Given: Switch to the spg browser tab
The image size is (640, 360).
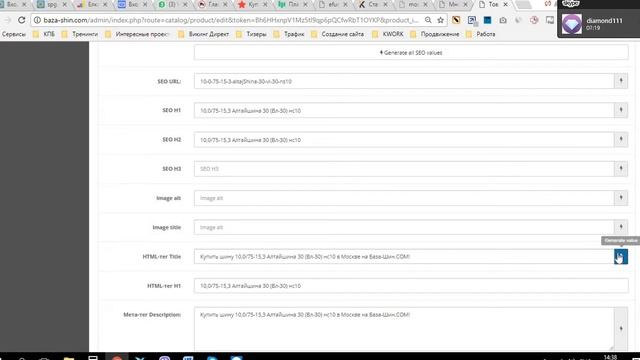Looking at the screenshot, I should 51,4.
